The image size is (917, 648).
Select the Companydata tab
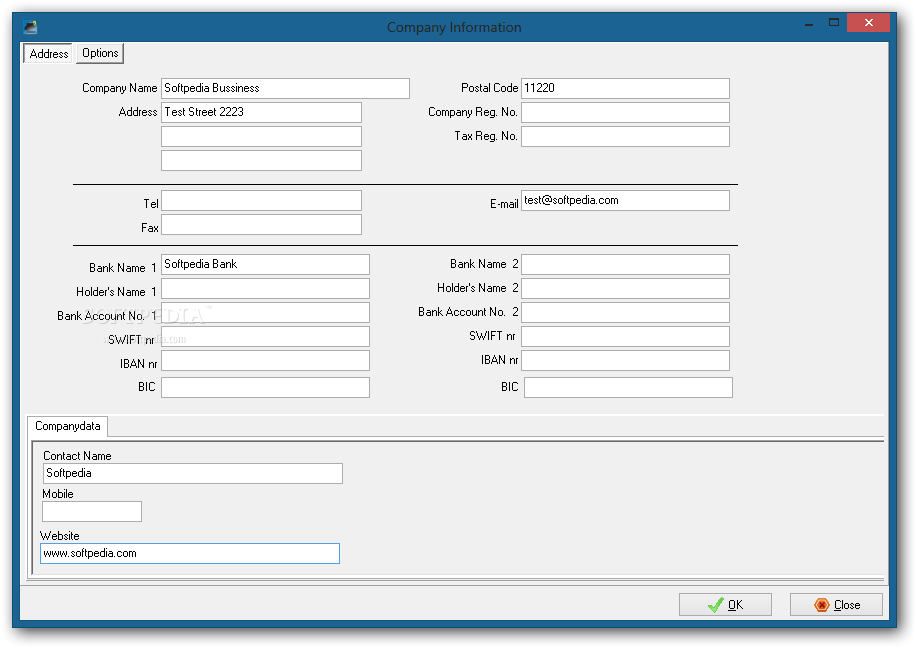pos(67,426)
